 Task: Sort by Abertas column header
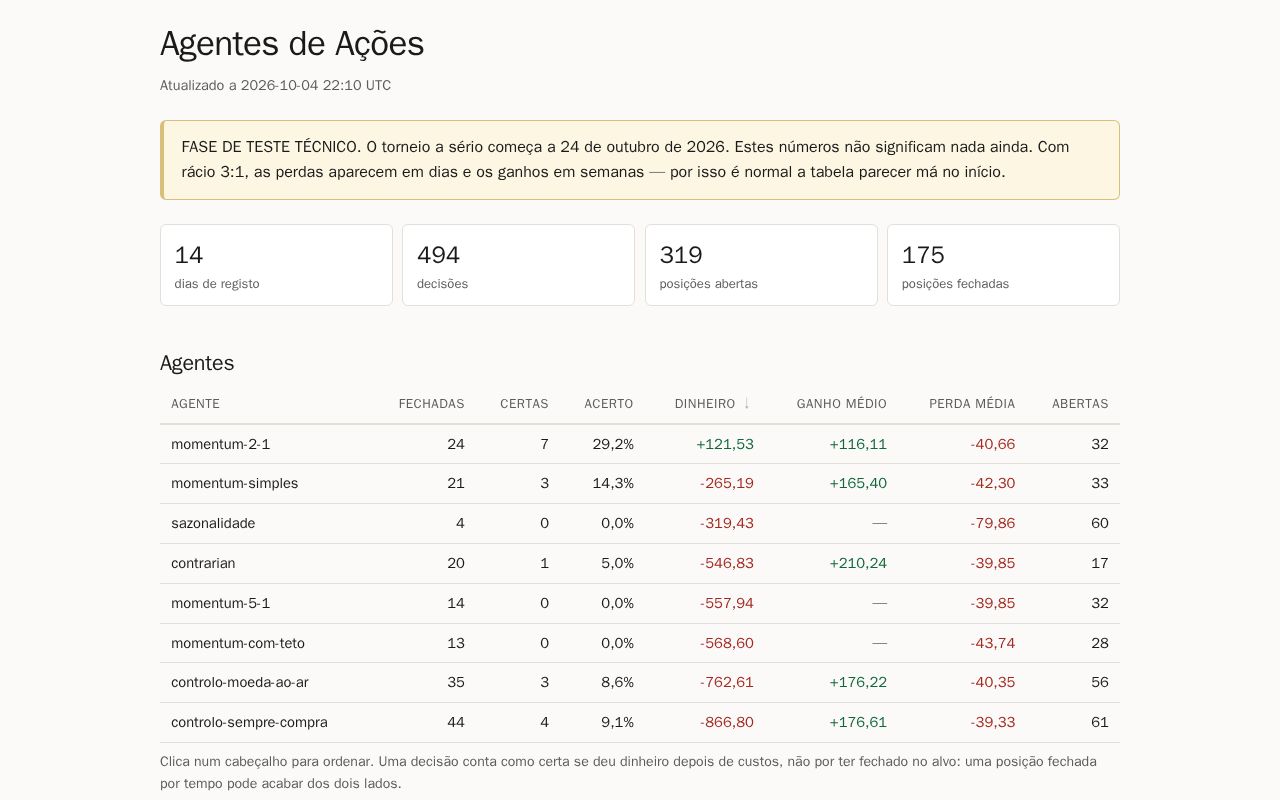coord(1080,404)
